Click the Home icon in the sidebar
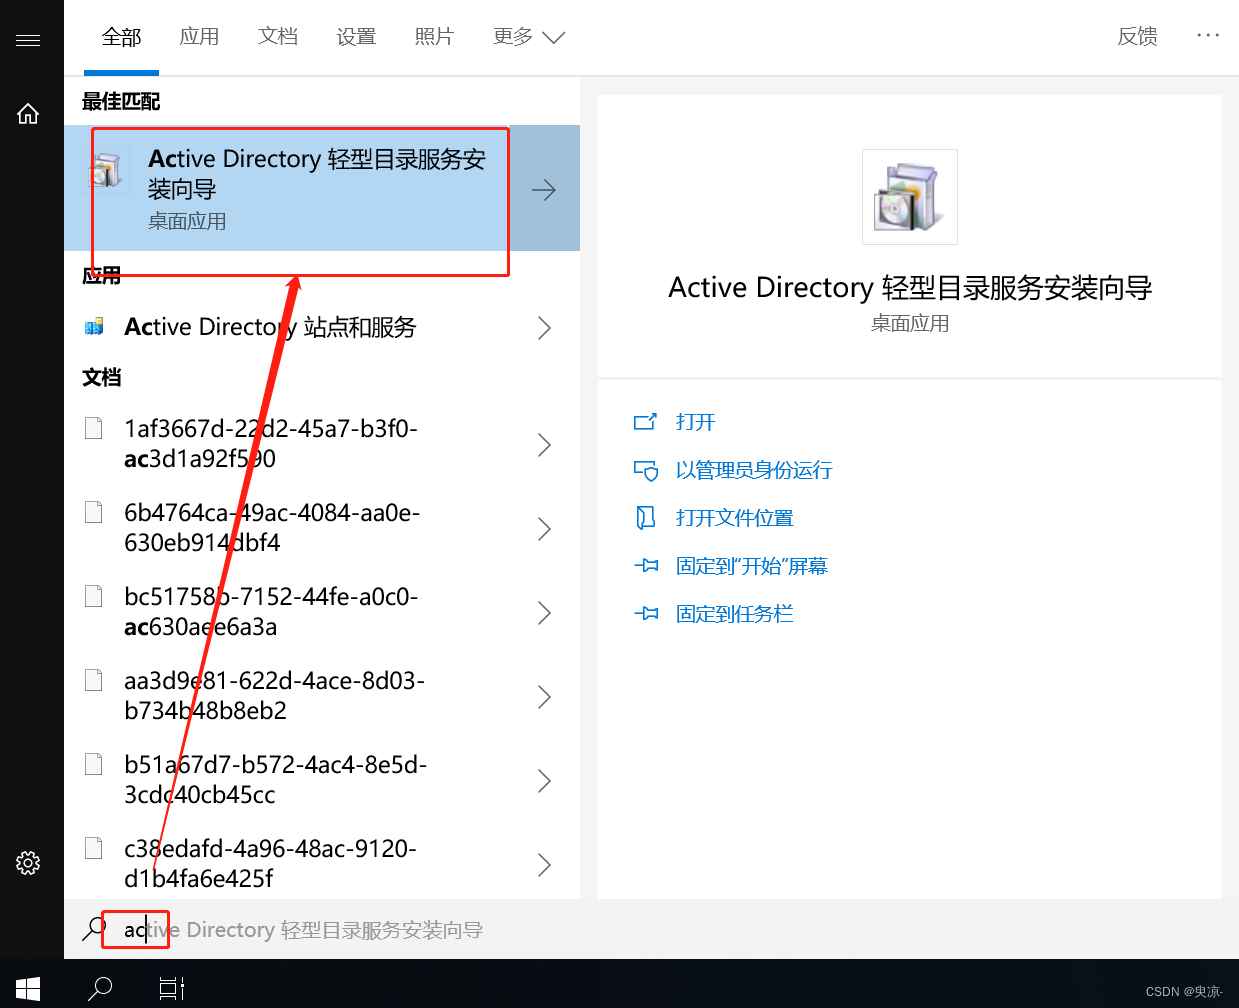 coord(28,114)
